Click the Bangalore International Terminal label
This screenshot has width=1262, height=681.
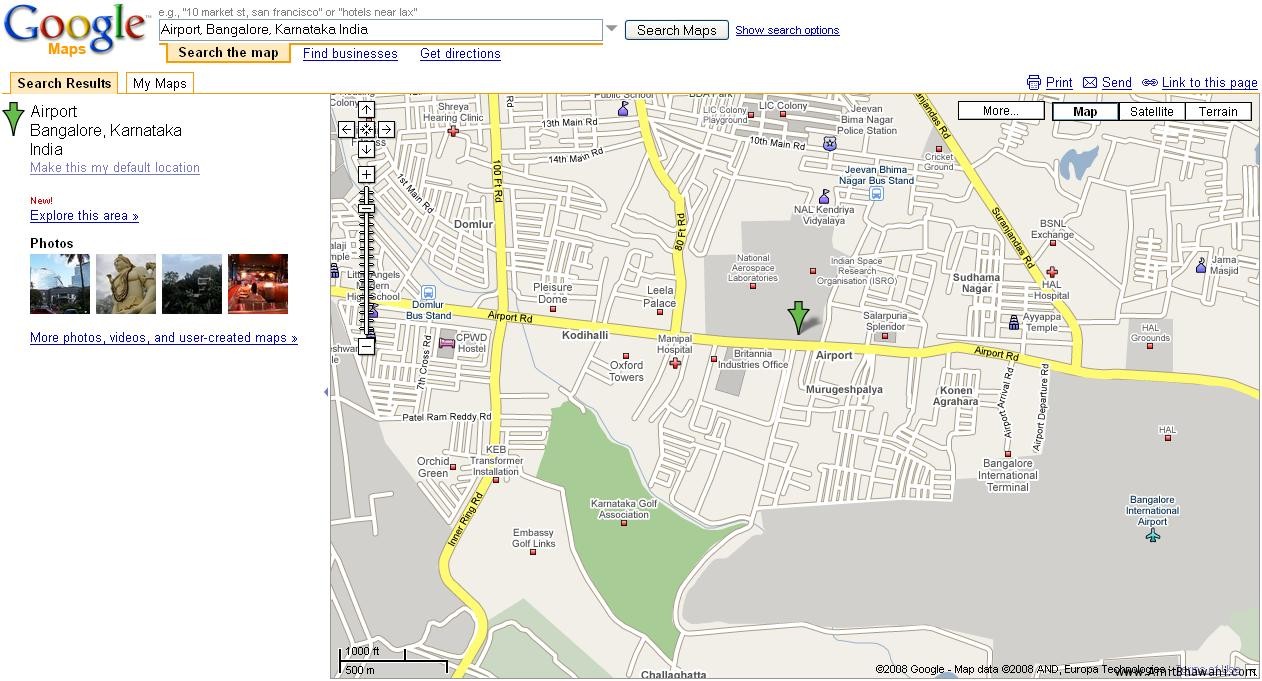[1008, 475]
